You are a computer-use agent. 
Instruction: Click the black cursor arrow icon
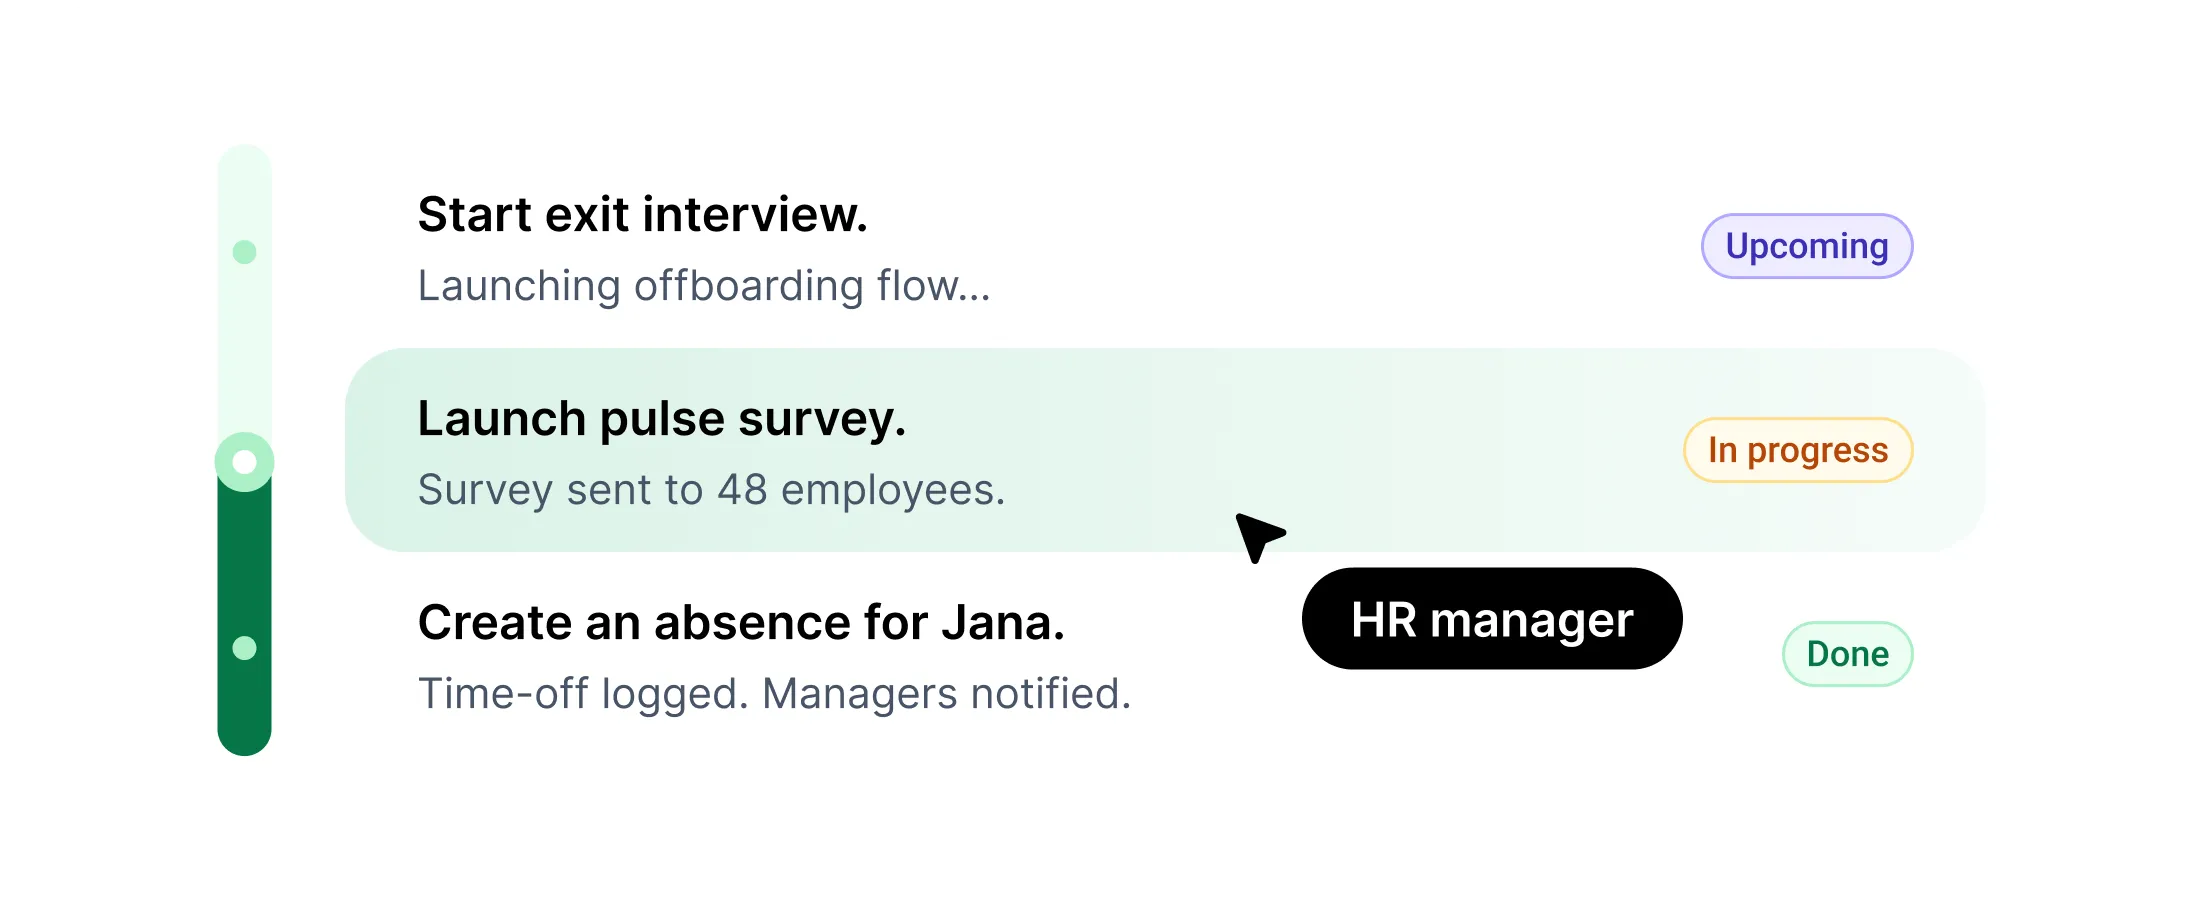tap(1256, 535)
